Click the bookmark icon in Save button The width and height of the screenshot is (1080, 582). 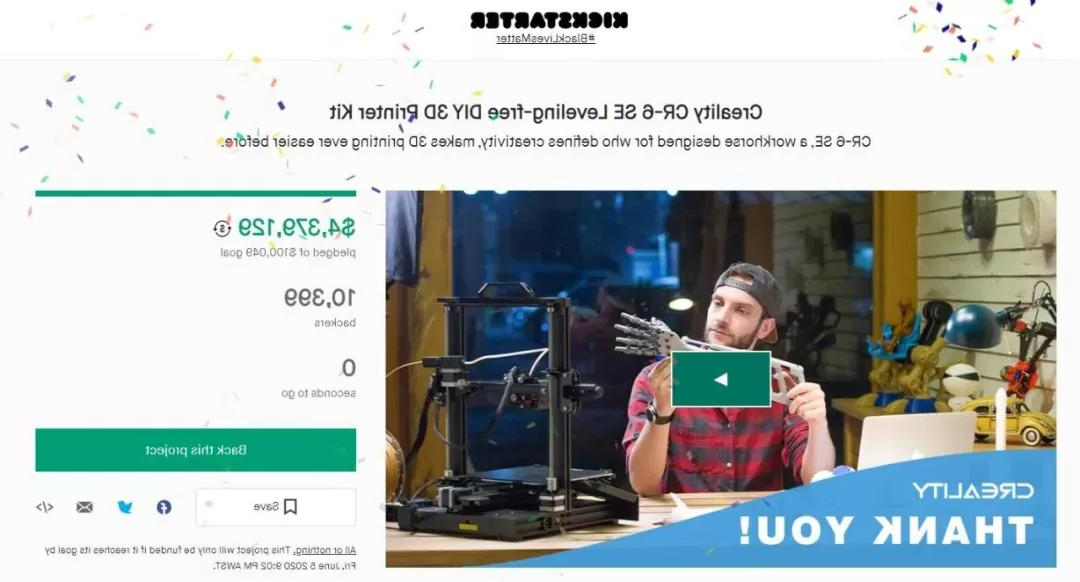click(x=290, y=507)
